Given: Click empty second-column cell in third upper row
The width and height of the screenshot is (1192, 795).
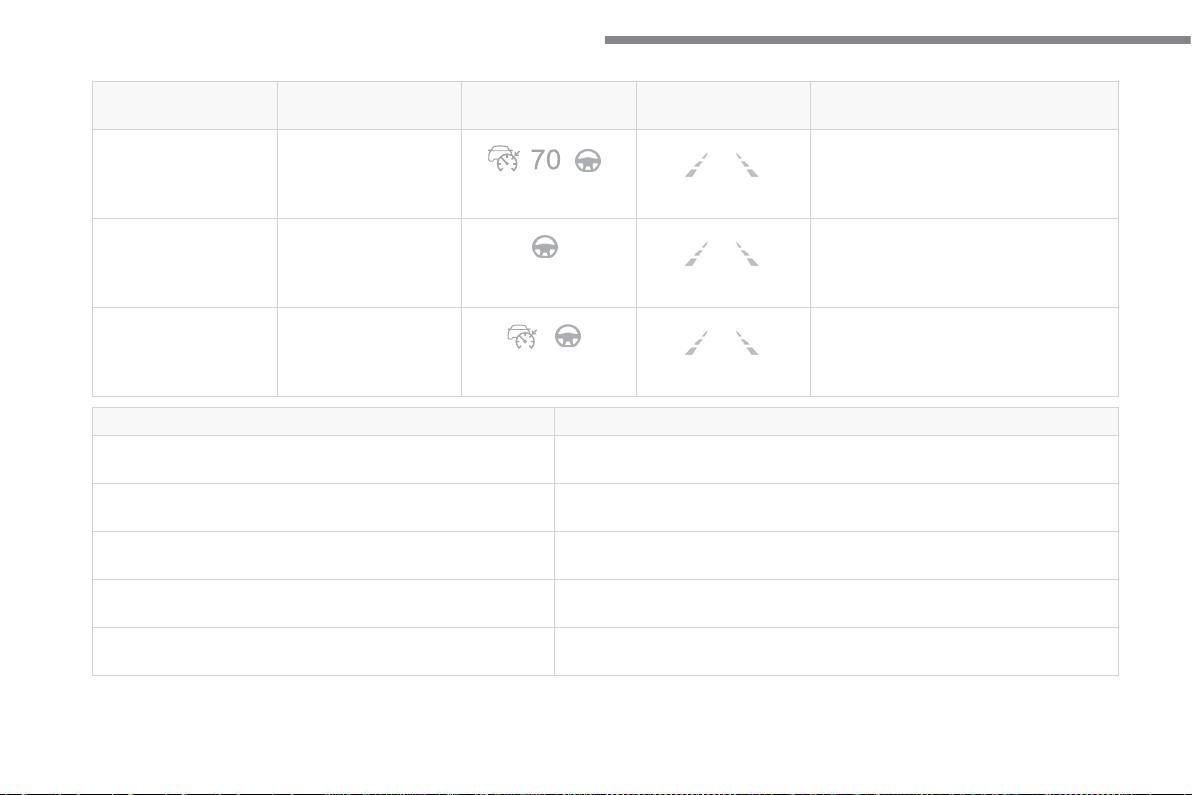Looking at the screenshot, I should (369, 352).
